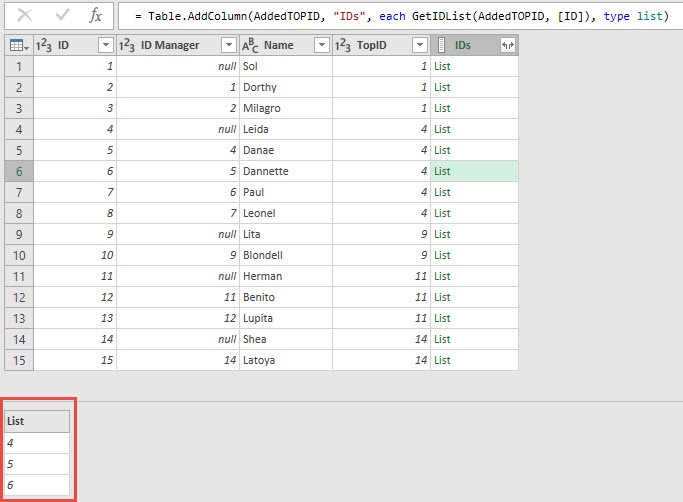Image resolution: width=683 pixels, height=502 pixels.
Task: Click the preview pane 'List' header
Action: [x=37, y=421]
